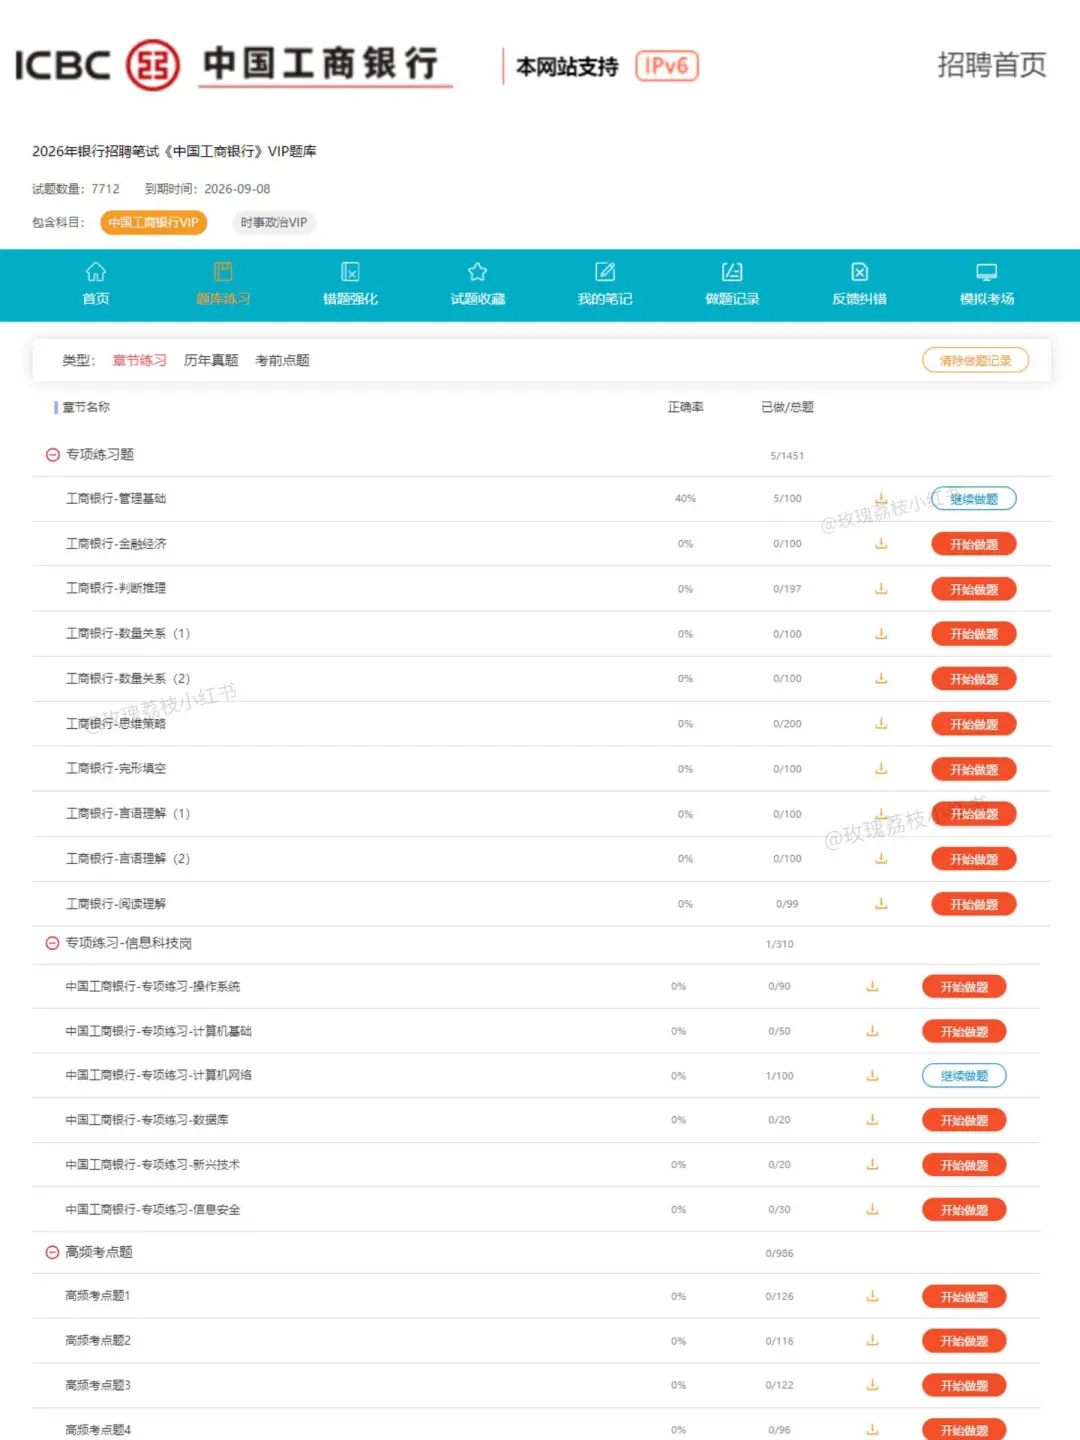This screenshot has height=1440, width=1080.
Task: Open the 试题收藏 star icon
Action: pyautogui.click(x=478, y=272)
